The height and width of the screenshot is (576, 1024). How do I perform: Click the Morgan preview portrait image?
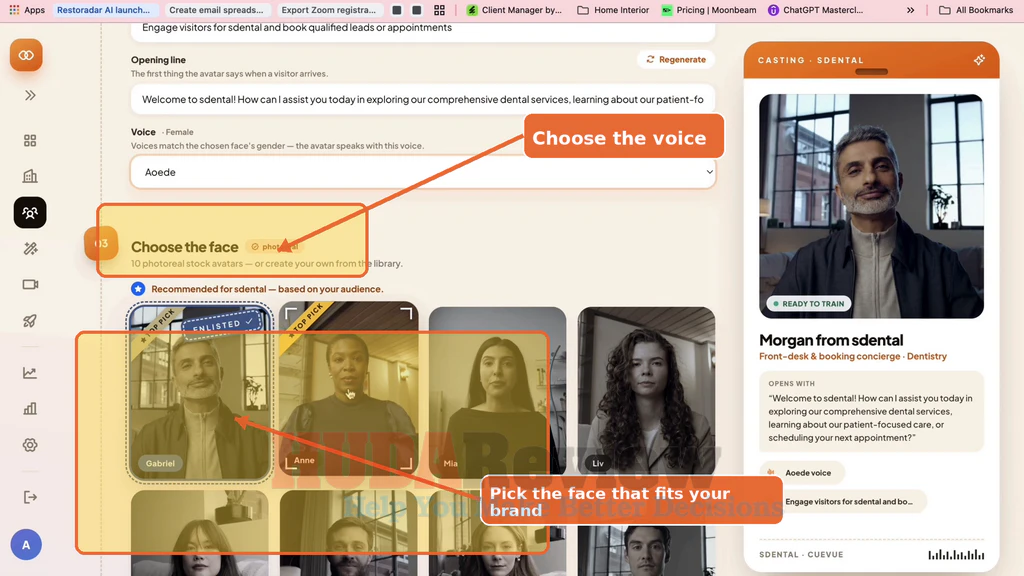point(871,206)
